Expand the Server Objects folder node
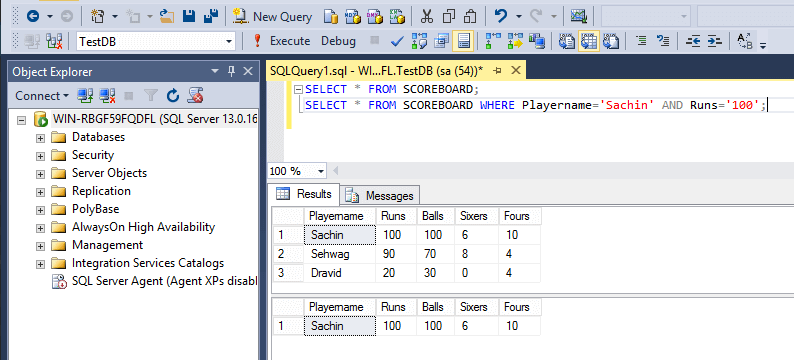Viewport: 794px width, 360px height. (41, 174)
